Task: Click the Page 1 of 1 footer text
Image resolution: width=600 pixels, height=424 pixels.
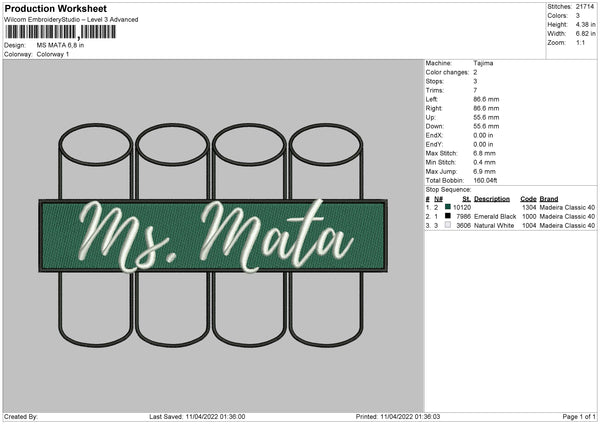Action: point(579,416)
